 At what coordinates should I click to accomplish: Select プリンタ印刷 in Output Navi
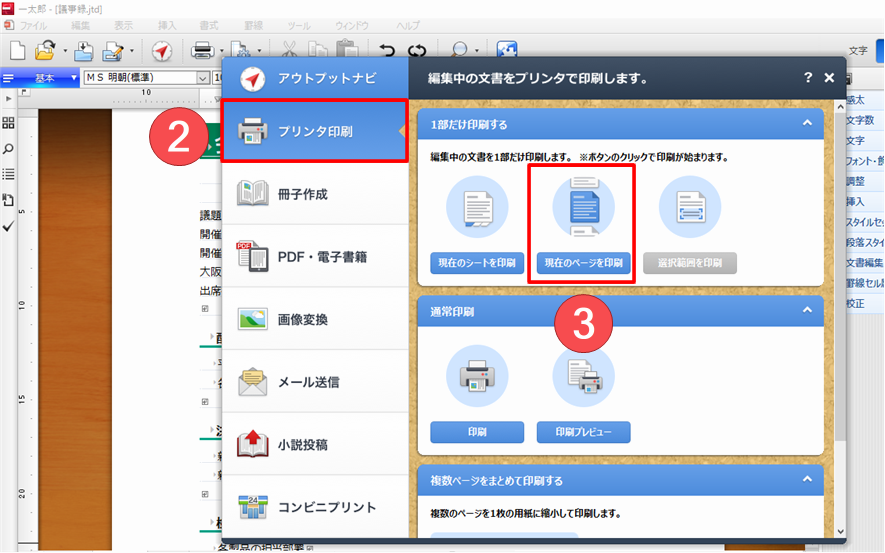pyautogui.click(x=314, y=131)
